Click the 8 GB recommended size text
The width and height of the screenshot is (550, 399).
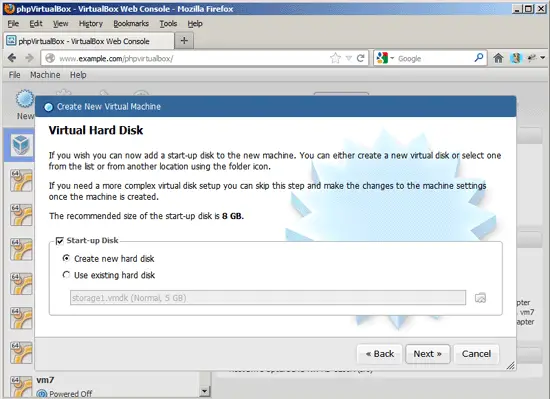coord(232,216)
